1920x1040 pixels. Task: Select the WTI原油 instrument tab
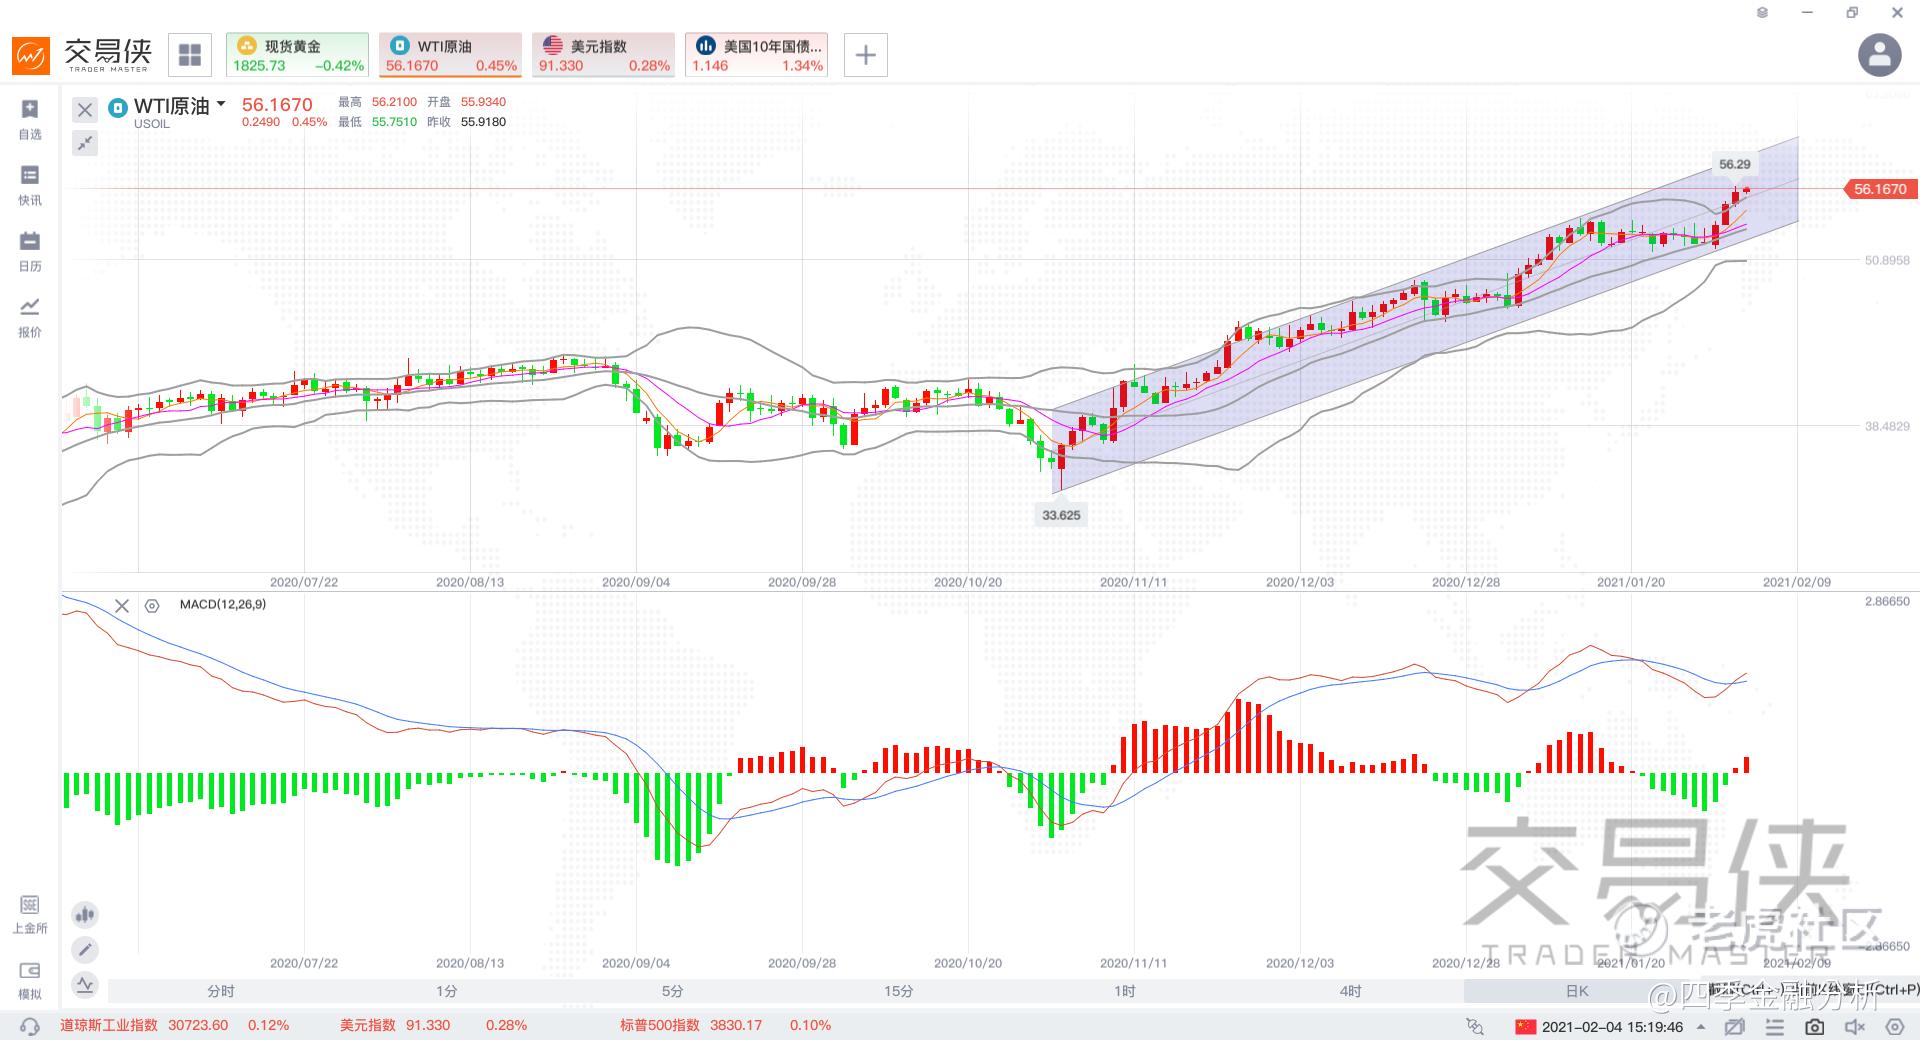[x=451, y=55]
